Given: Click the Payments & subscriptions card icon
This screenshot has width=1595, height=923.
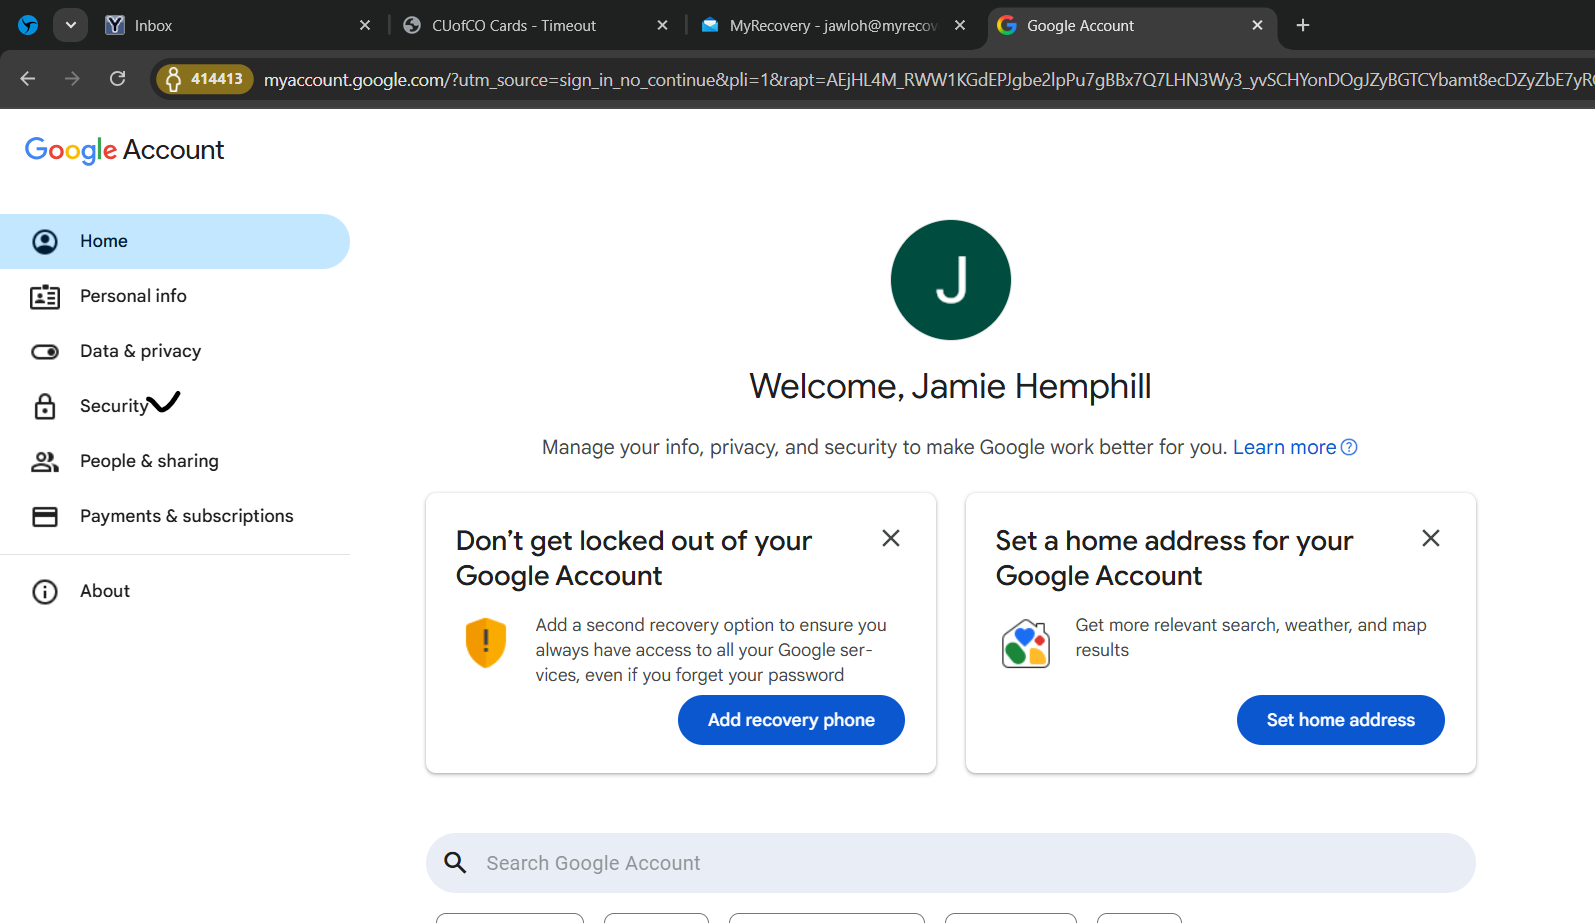Looking at the screenshot, I should point(45,517).
